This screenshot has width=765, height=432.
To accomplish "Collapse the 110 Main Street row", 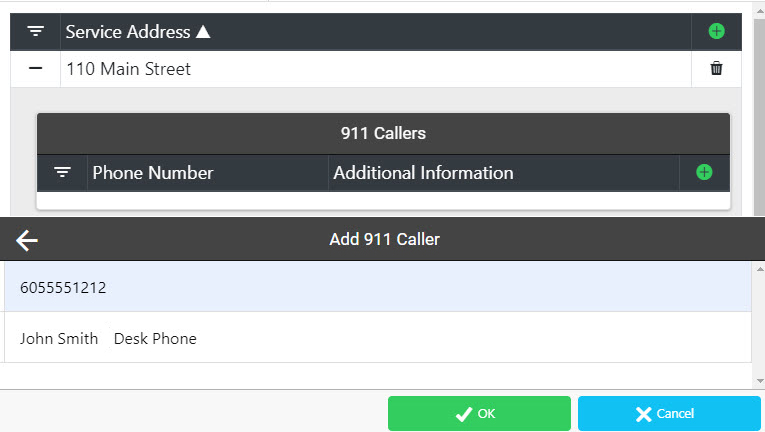I will tap(35, 68).
